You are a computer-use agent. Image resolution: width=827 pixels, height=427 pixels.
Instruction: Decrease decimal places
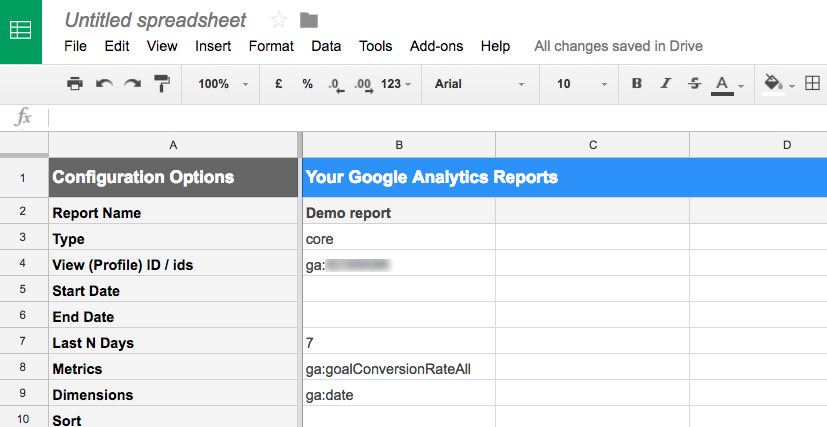tap(336, 85)
